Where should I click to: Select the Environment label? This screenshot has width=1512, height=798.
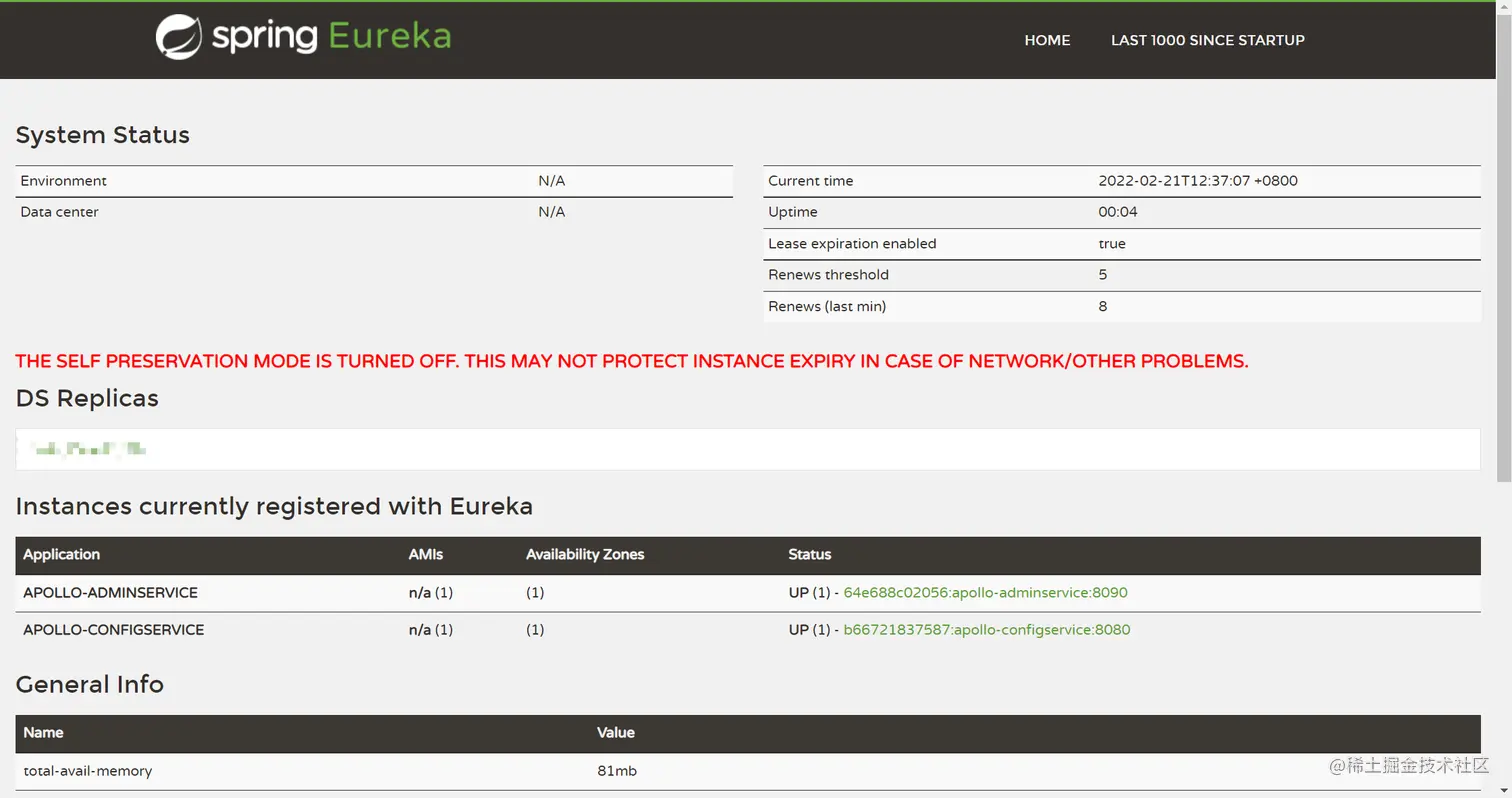[63, 181]
